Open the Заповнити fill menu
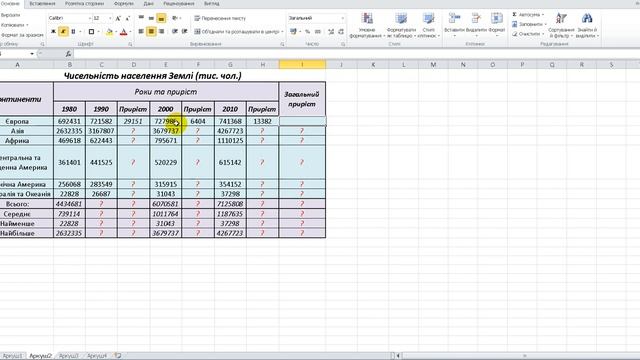Screen dimensions: 640x360 point(529,24)
